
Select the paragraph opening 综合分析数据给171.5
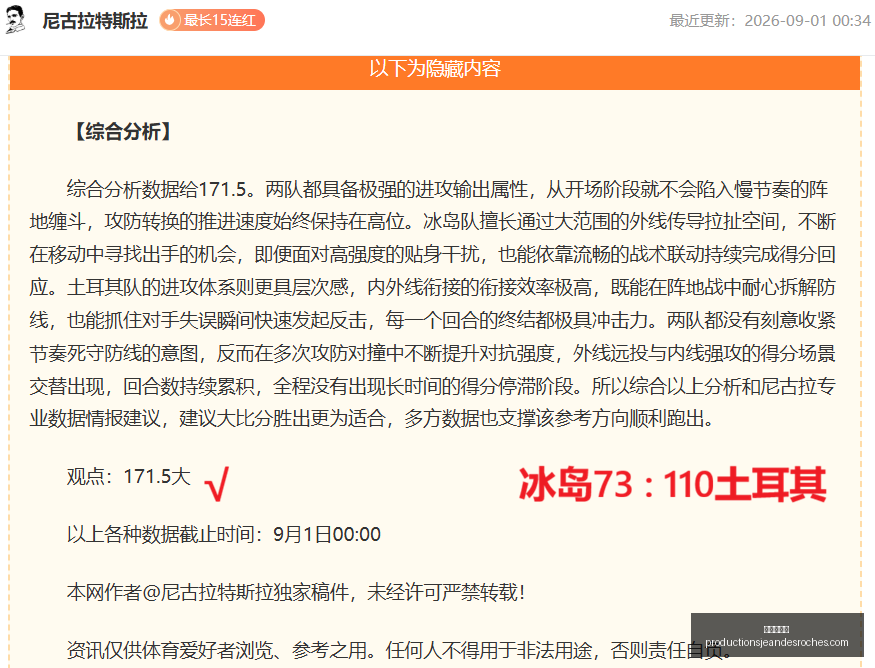pyautogui.click(x=432, y=304)
